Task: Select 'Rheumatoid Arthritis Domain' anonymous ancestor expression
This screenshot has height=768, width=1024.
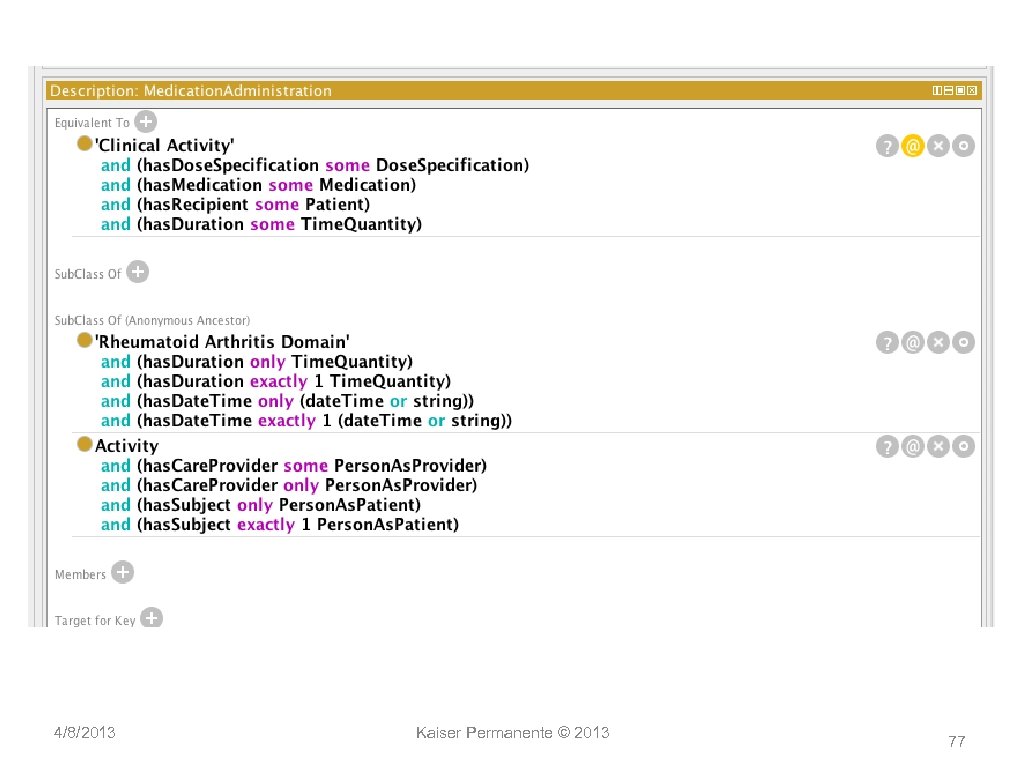Action: (x=222, y=342)
